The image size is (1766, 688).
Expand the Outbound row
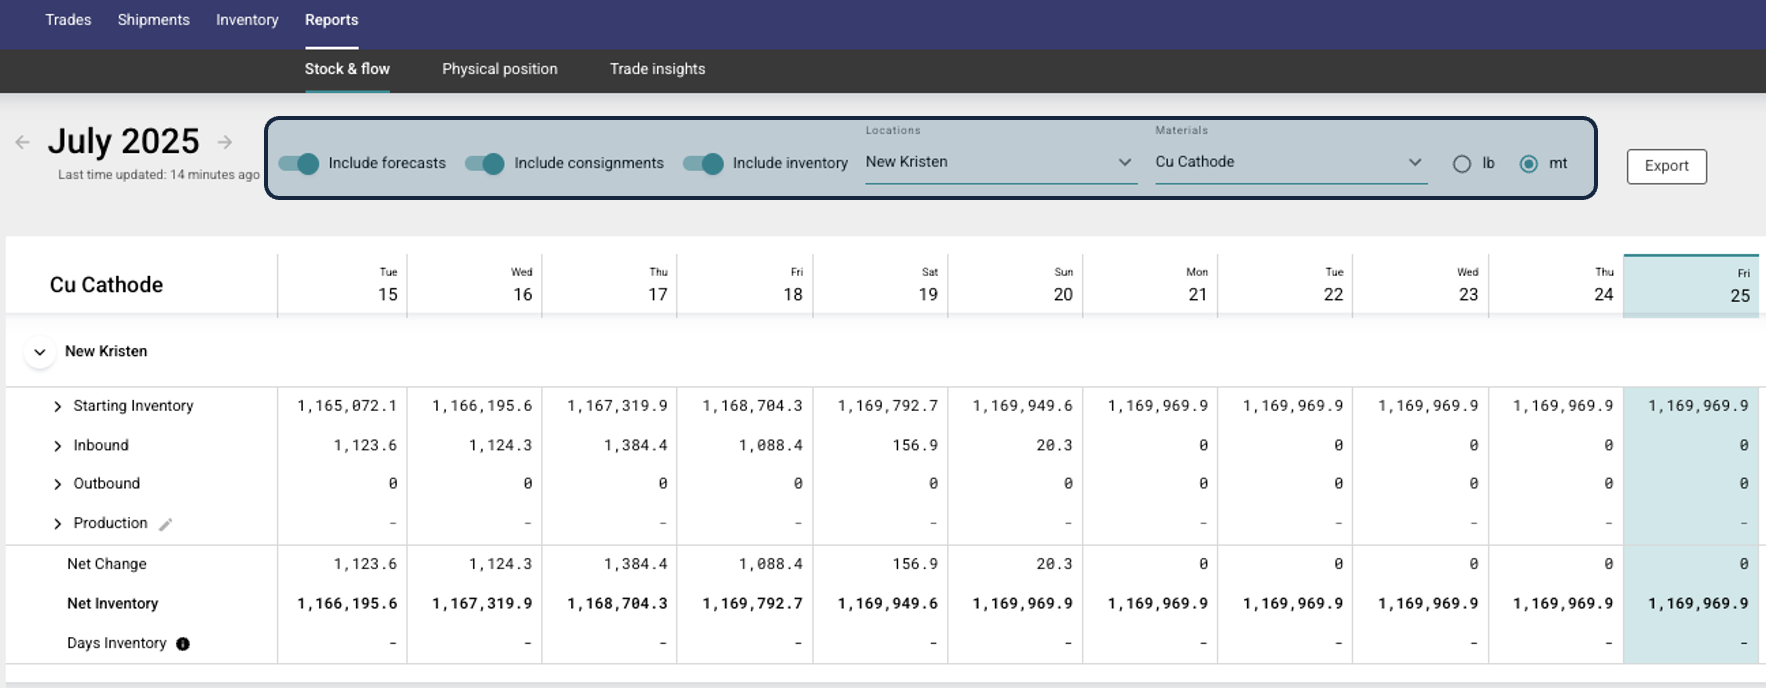(x=57, y=484)
